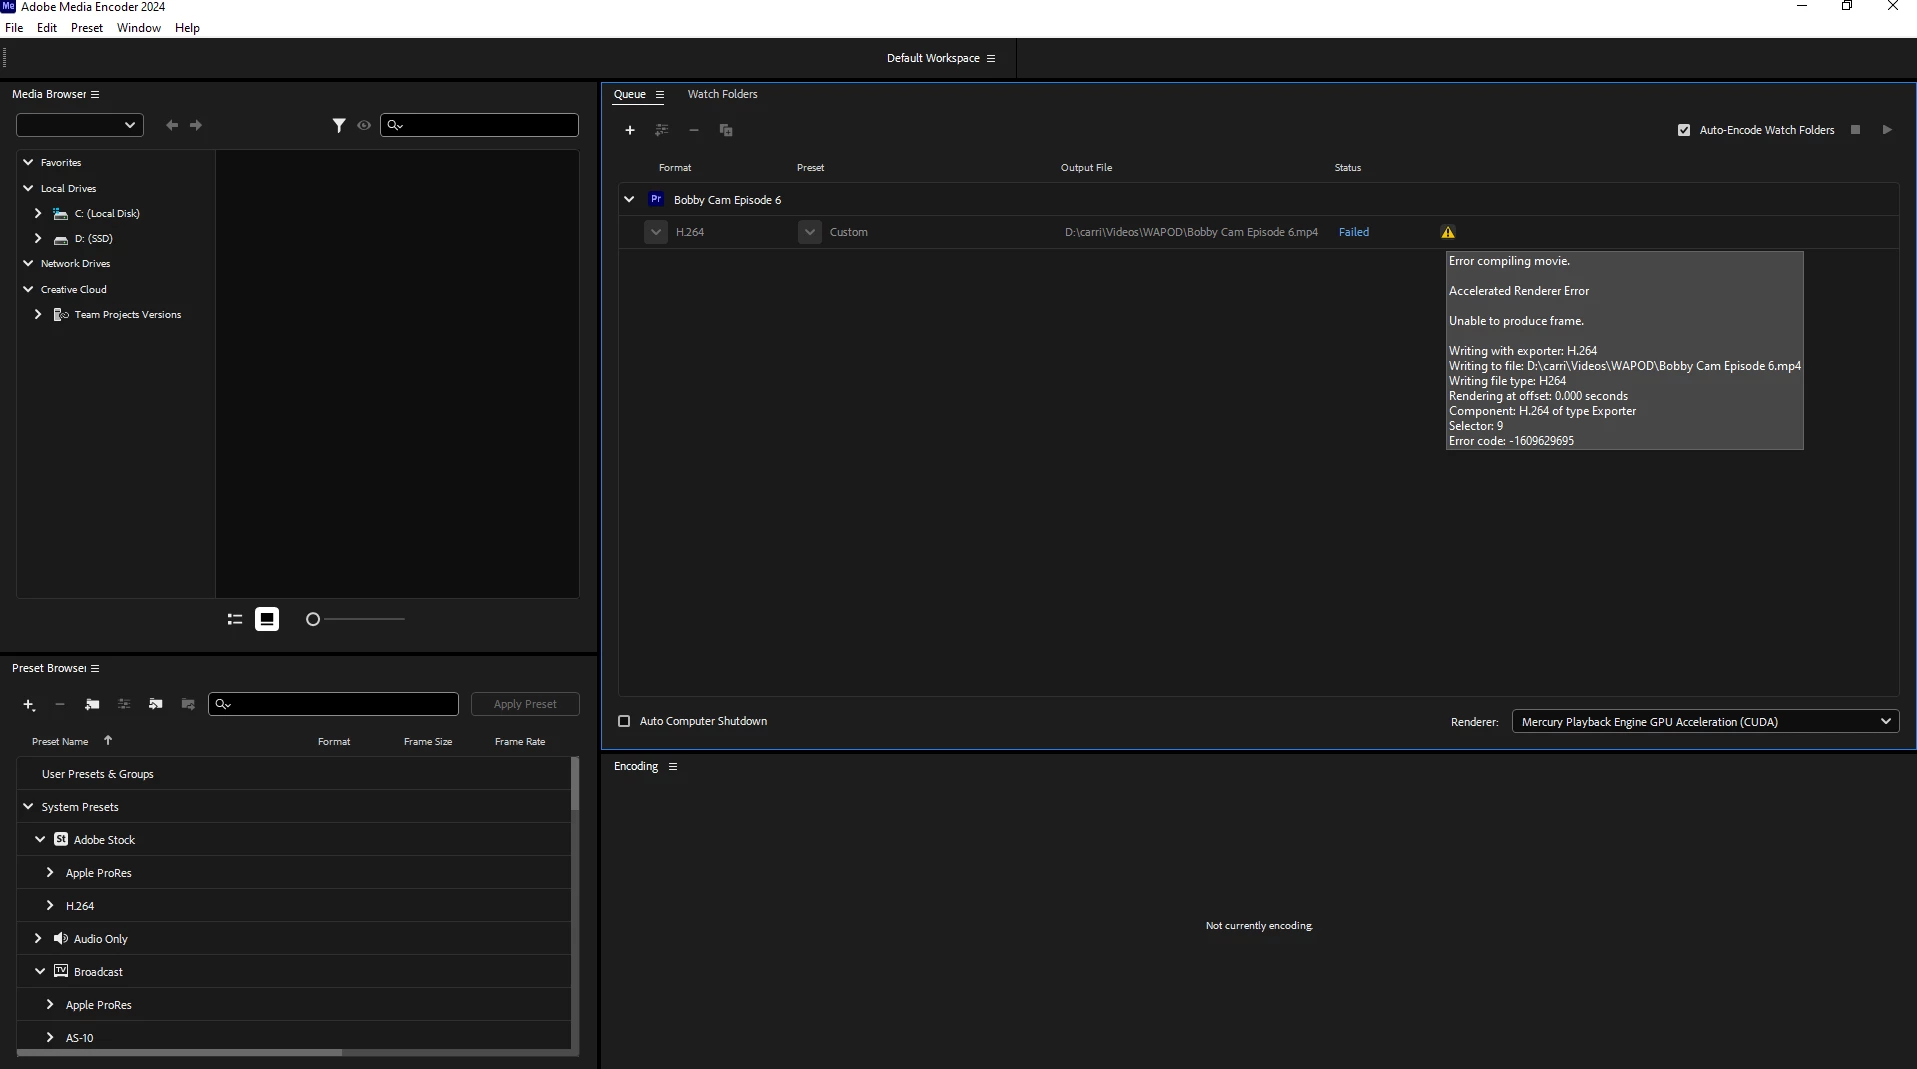Select the Queue tab
This screenshot has width=1917, height=1069.
(630, 94)
